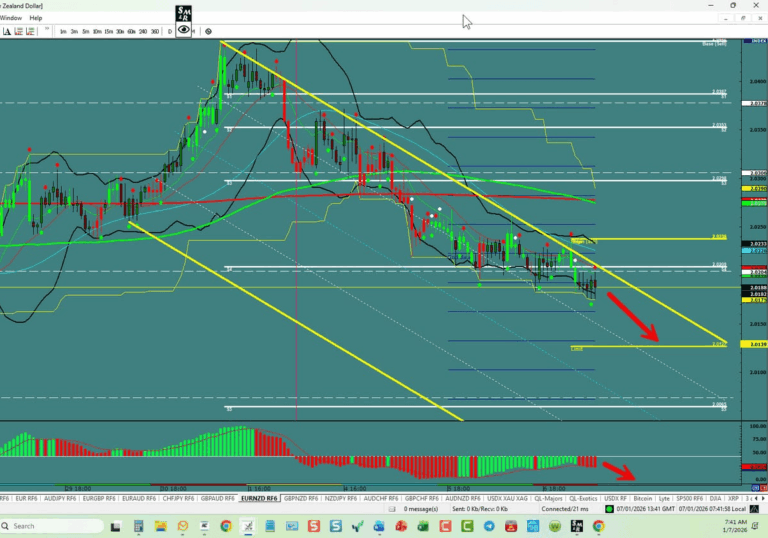Click the messages envelope icon in status bar
768x538 pixels.
(x=392, y=509)
